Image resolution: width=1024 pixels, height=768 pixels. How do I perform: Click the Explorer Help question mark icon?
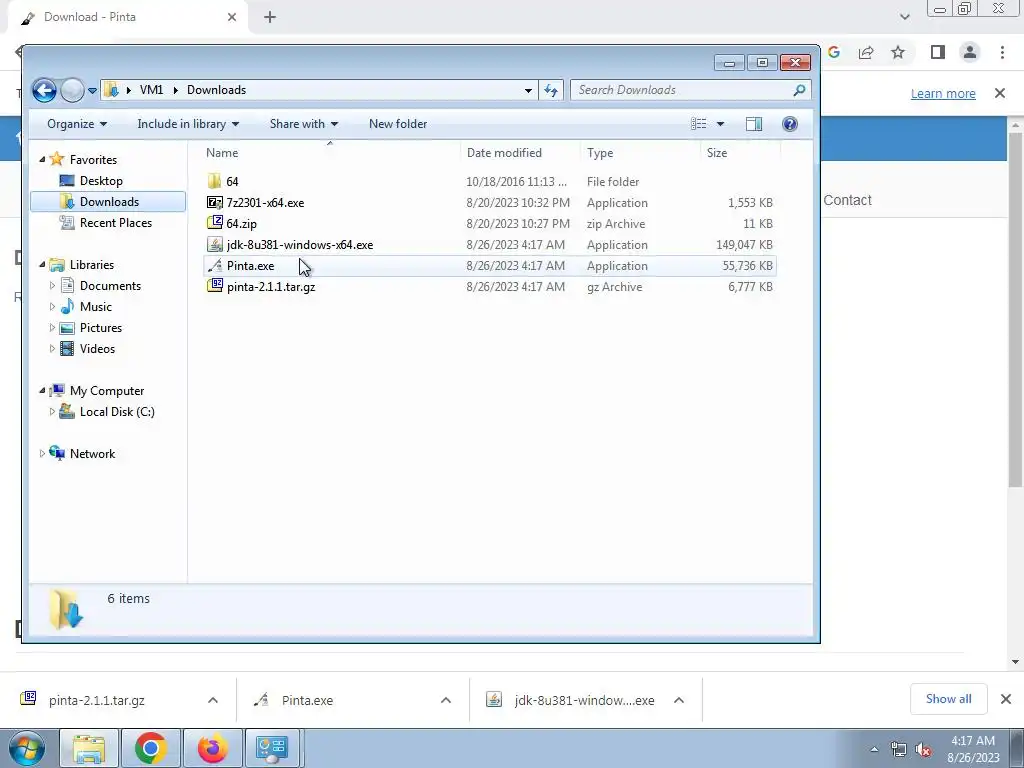pos(790,123)
